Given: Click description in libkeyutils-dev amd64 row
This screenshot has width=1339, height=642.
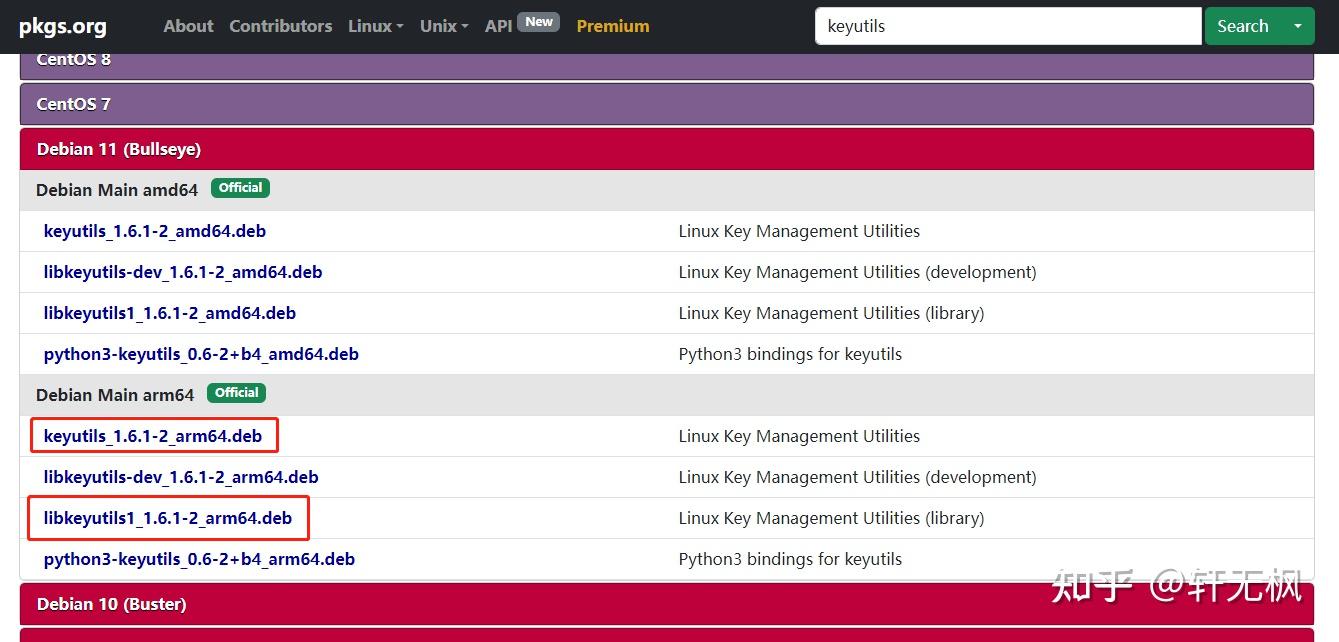Looking at the screenshot, I should (x=857, y=272).
